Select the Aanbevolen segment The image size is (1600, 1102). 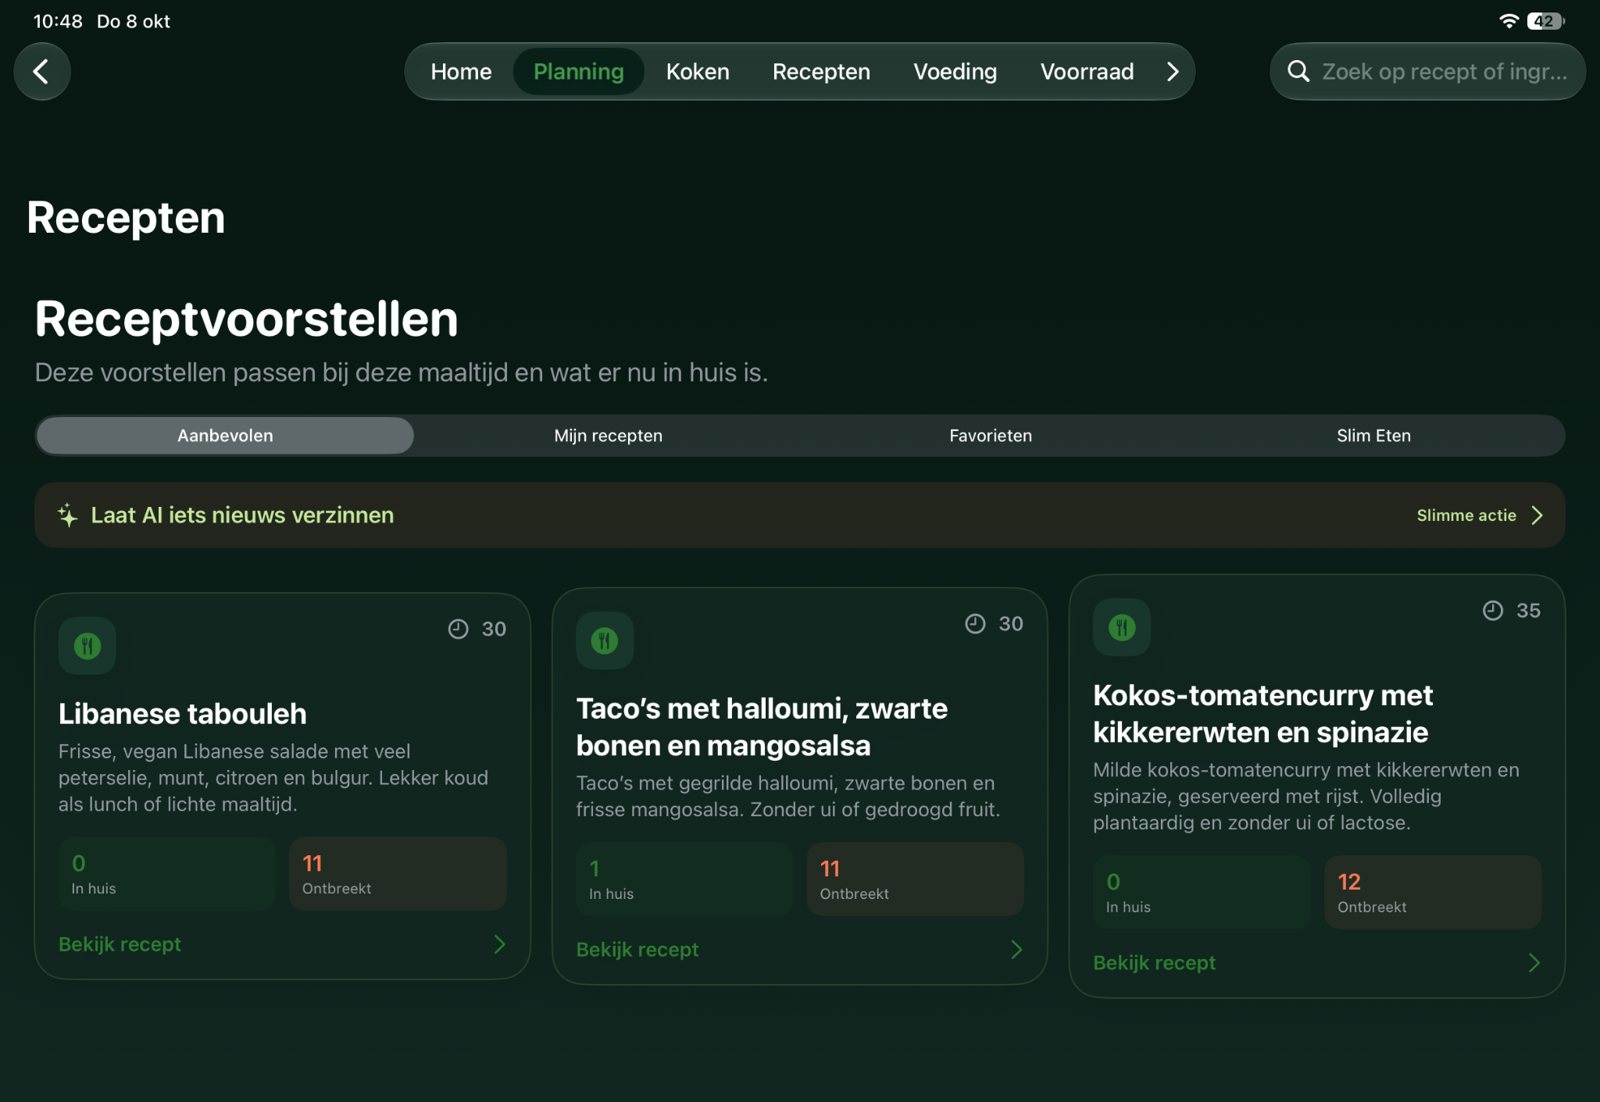[225, 436]
